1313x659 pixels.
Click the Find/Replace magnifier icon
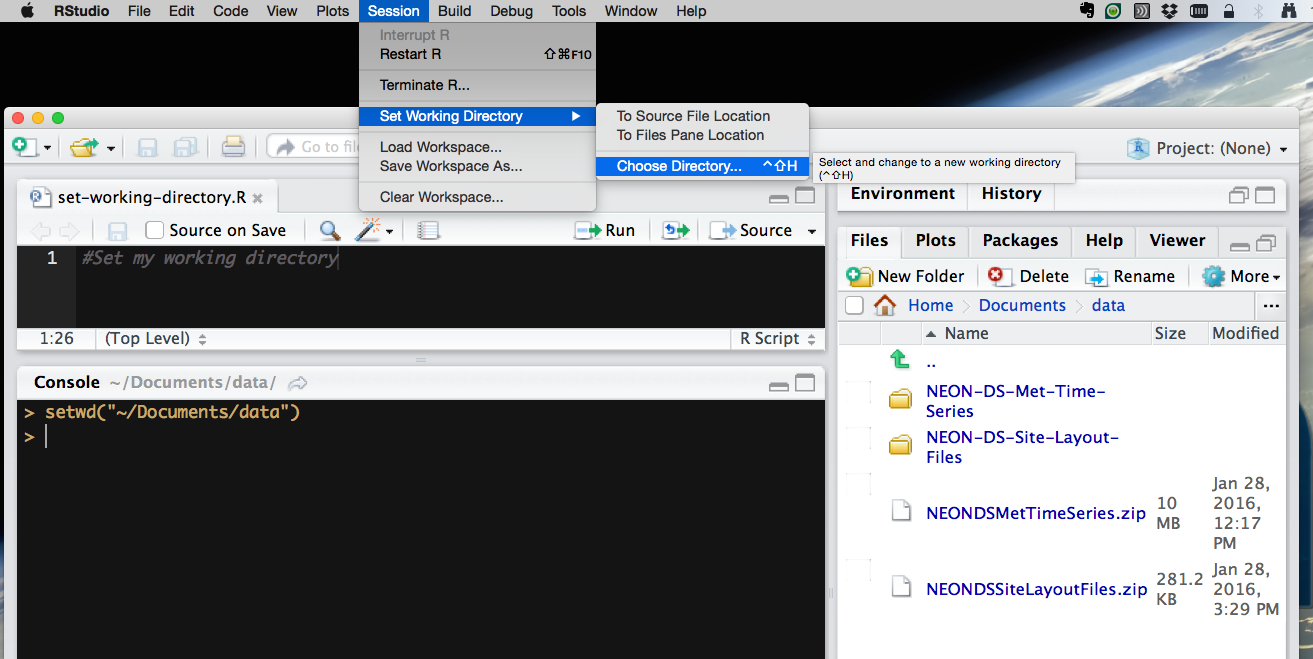329,231
